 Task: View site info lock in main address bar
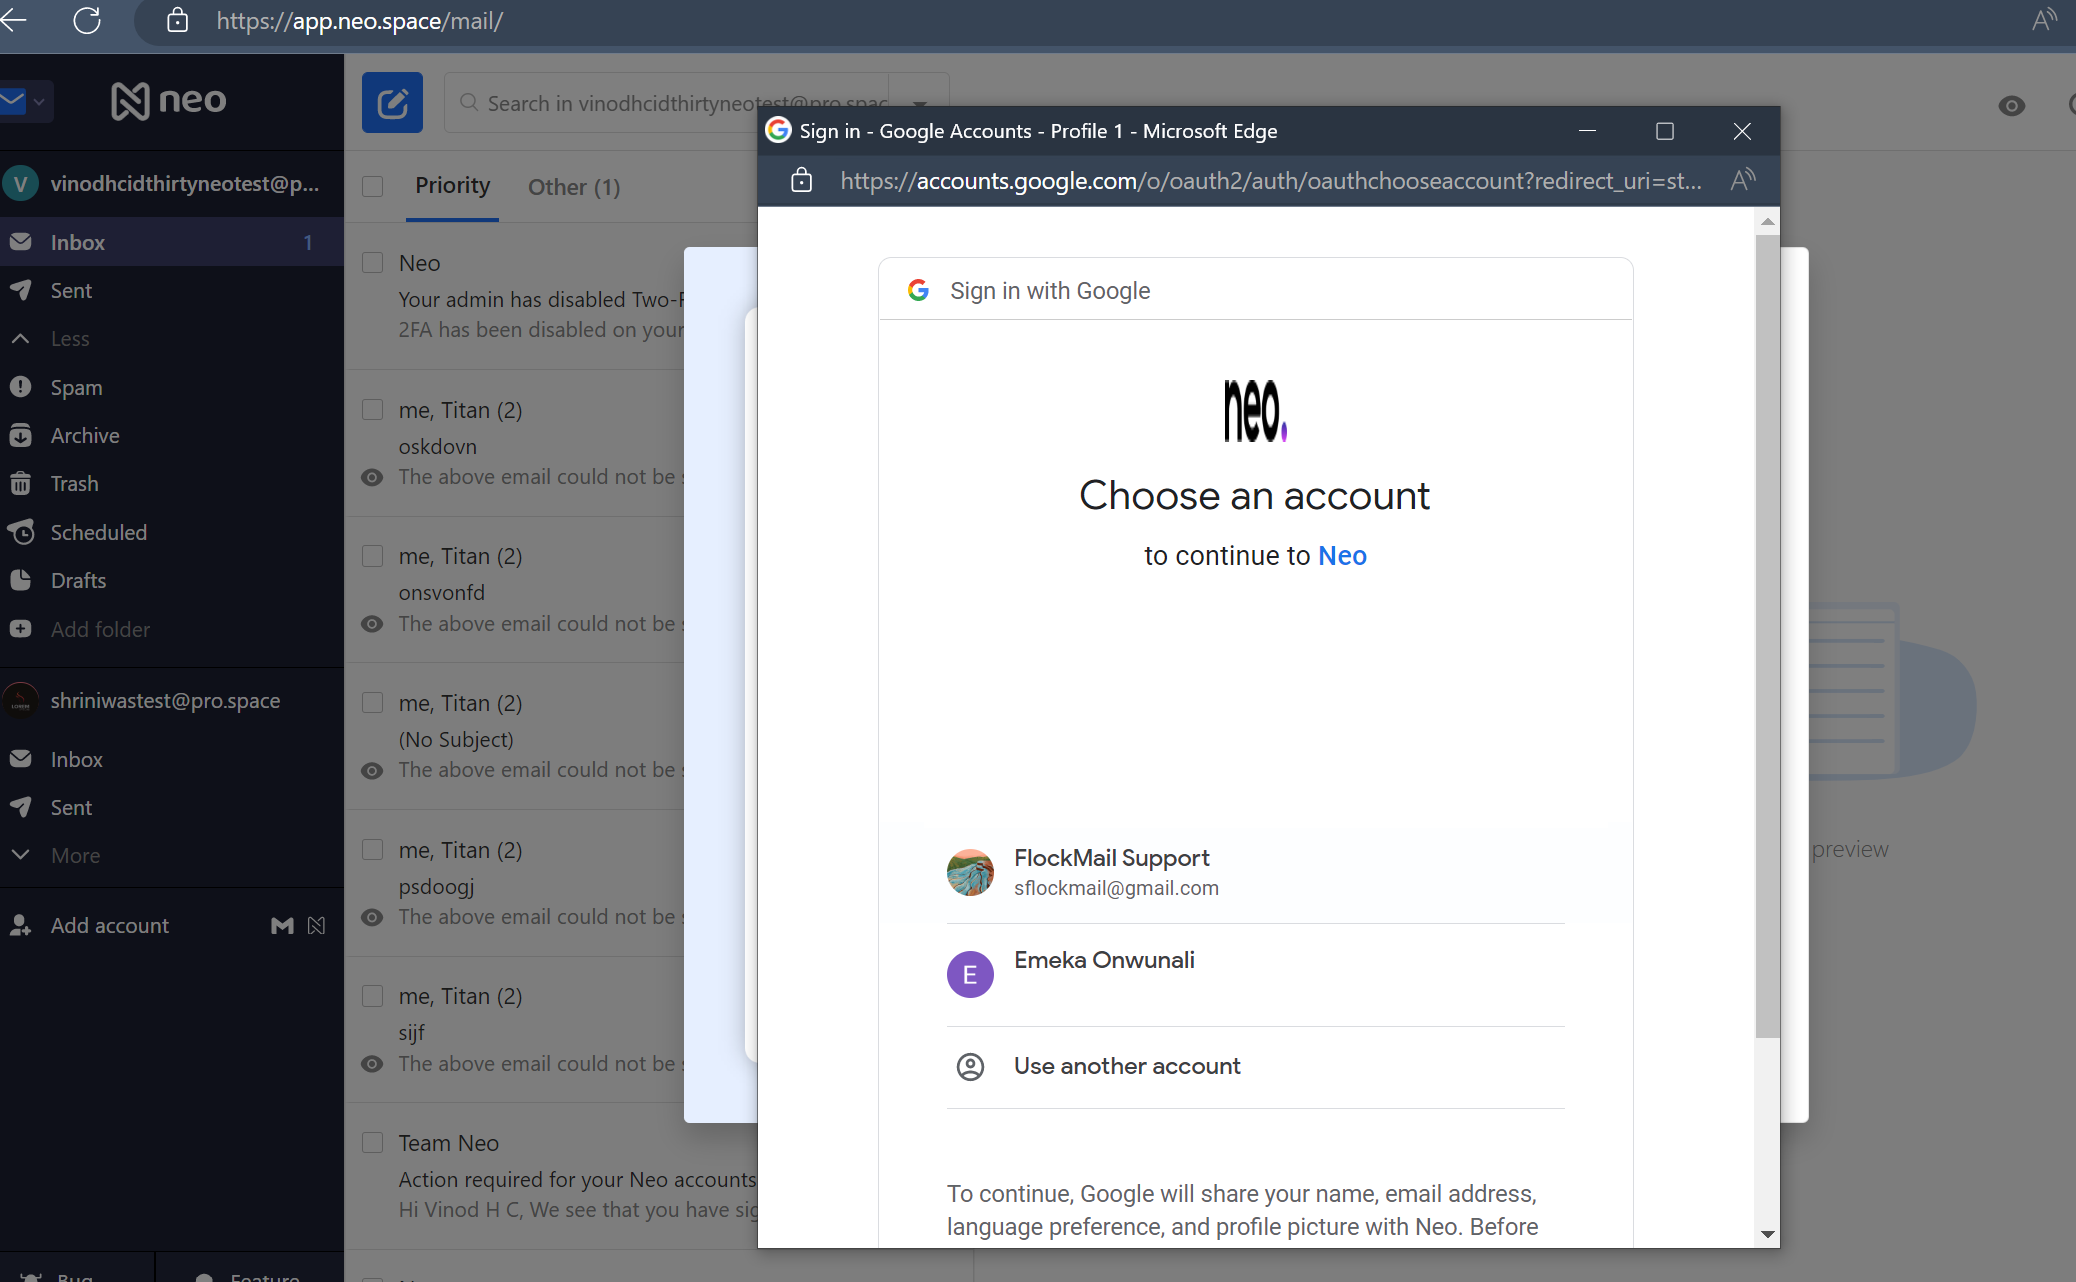tap(177, 21)
